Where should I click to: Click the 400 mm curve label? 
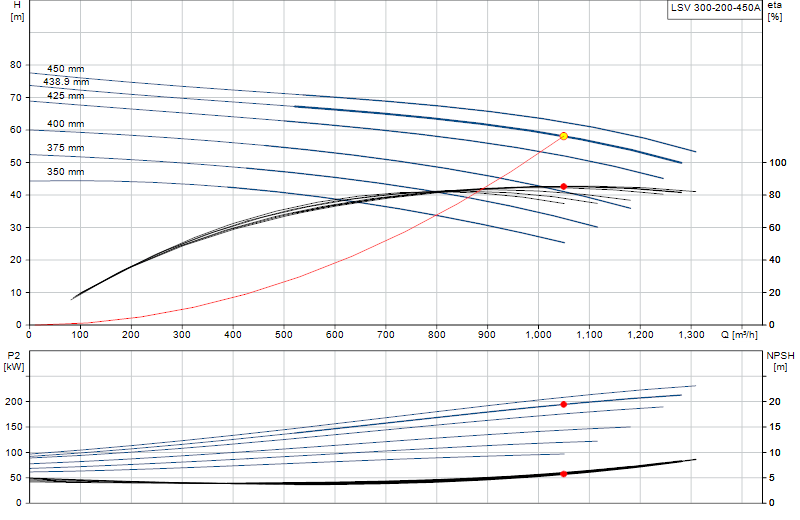pos(66,123)
